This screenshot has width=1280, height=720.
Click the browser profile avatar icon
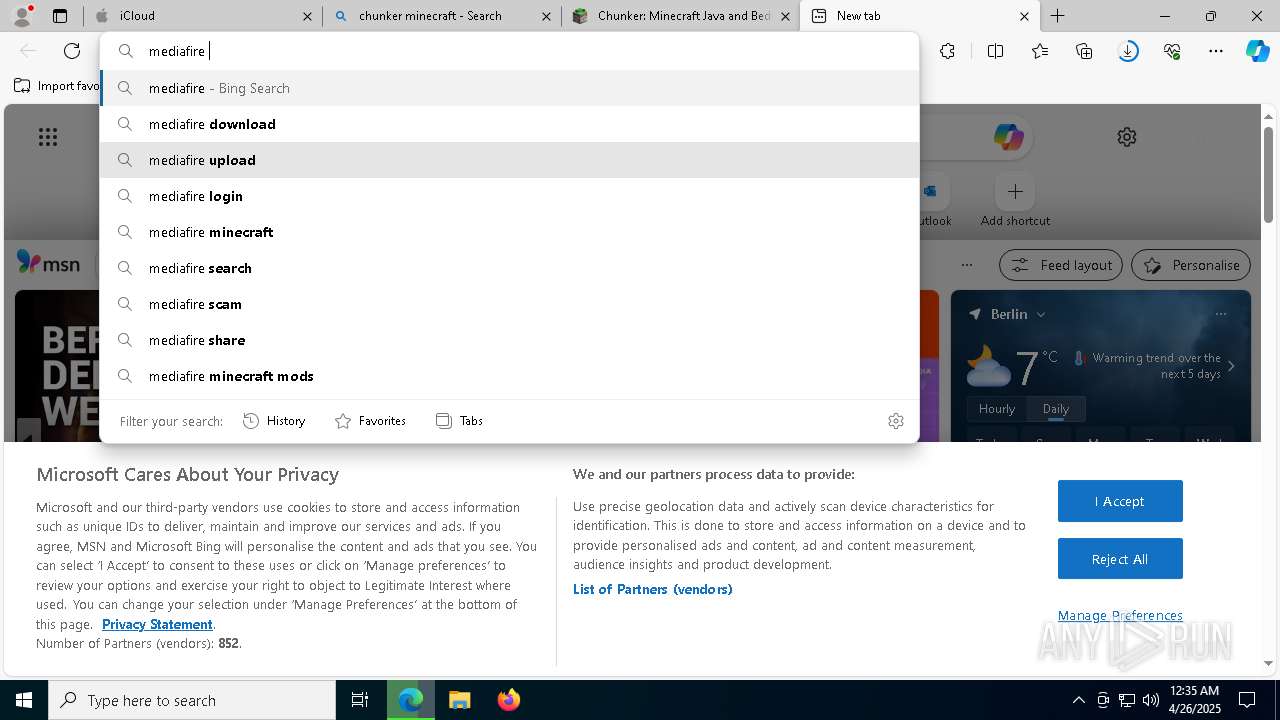pyautogui.click(x=22, y=16)
